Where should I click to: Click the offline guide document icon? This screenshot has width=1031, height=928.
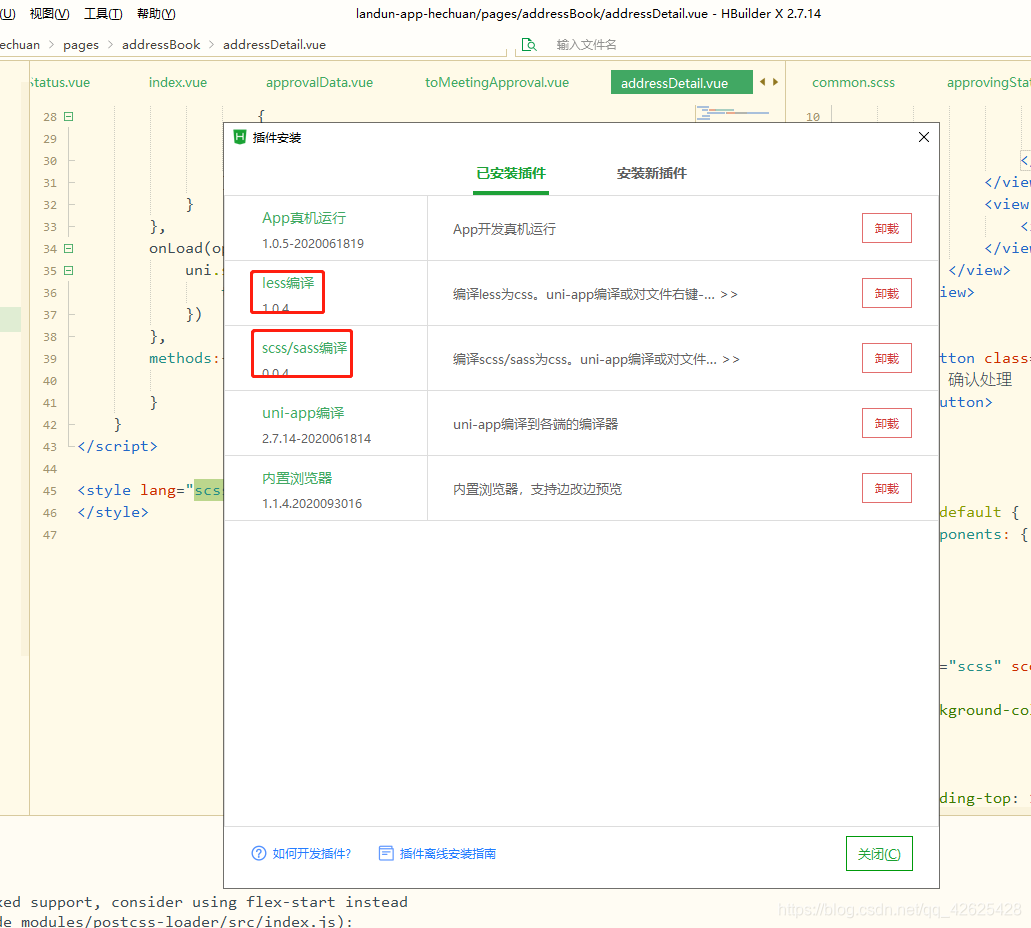pyautogui.click(x=386, y=853)
